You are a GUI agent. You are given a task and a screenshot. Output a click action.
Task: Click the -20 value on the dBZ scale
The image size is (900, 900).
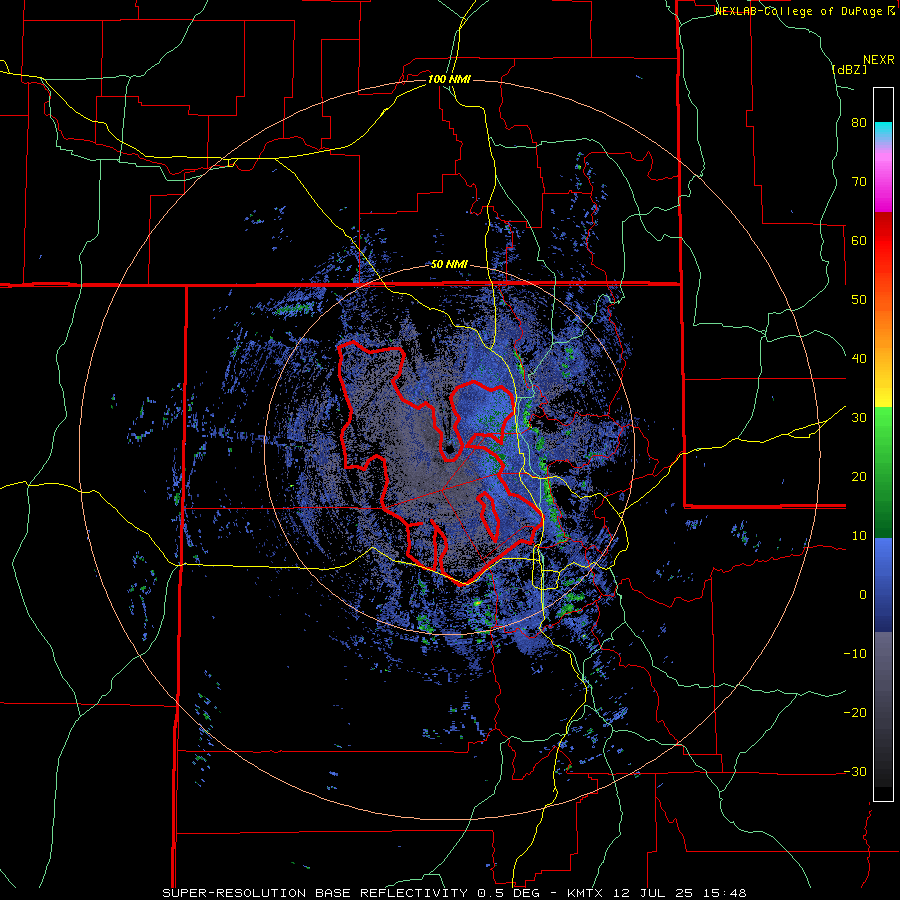coord(855,713)
